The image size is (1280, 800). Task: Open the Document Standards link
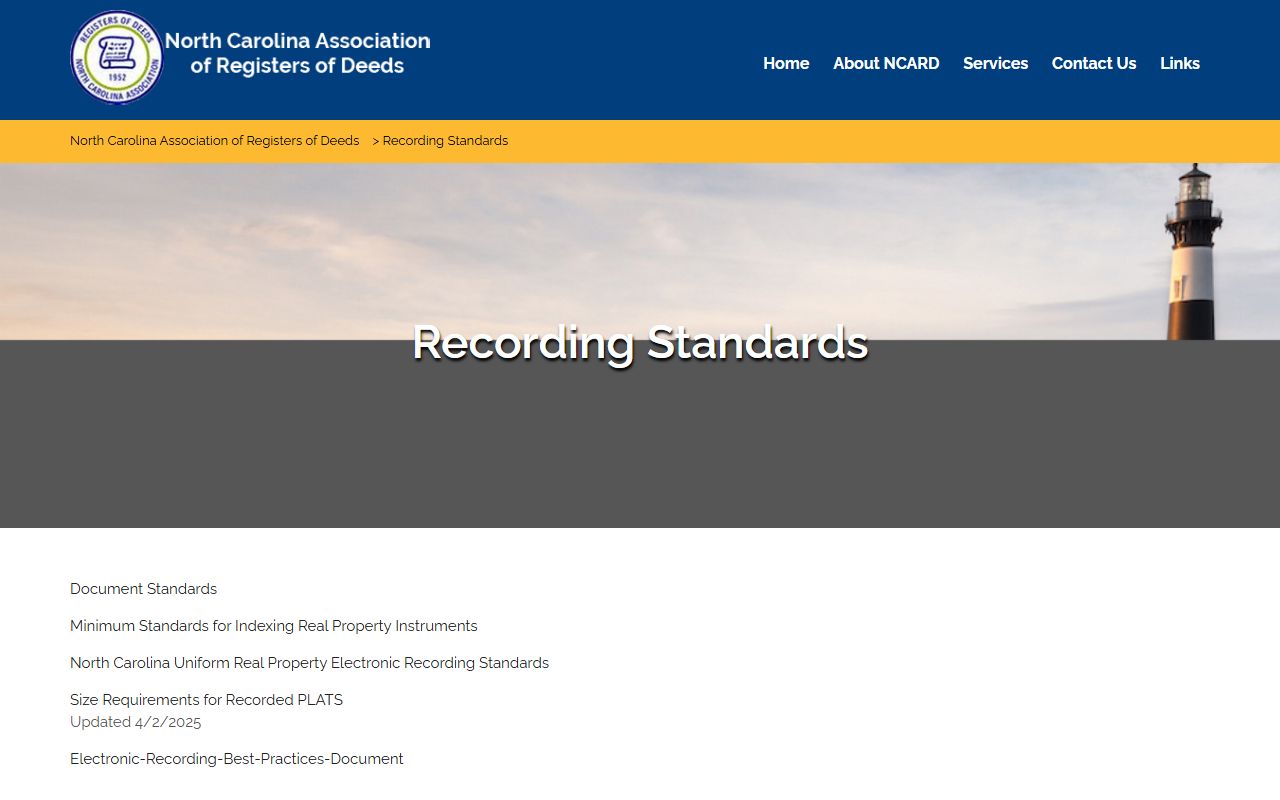[x=143, y=589]
